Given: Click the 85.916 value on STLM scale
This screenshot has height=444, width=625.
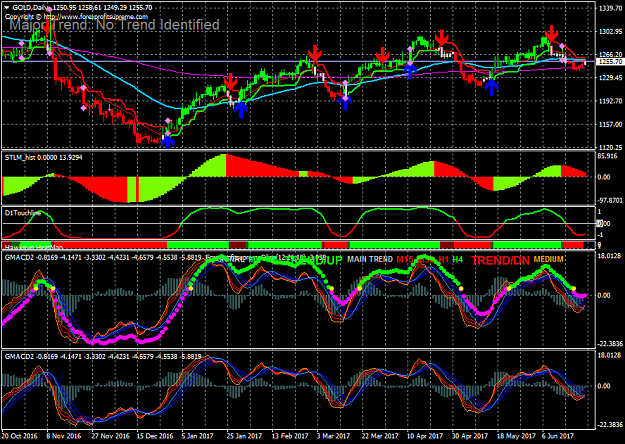Looking at the screenshot, I should [608, 156].
